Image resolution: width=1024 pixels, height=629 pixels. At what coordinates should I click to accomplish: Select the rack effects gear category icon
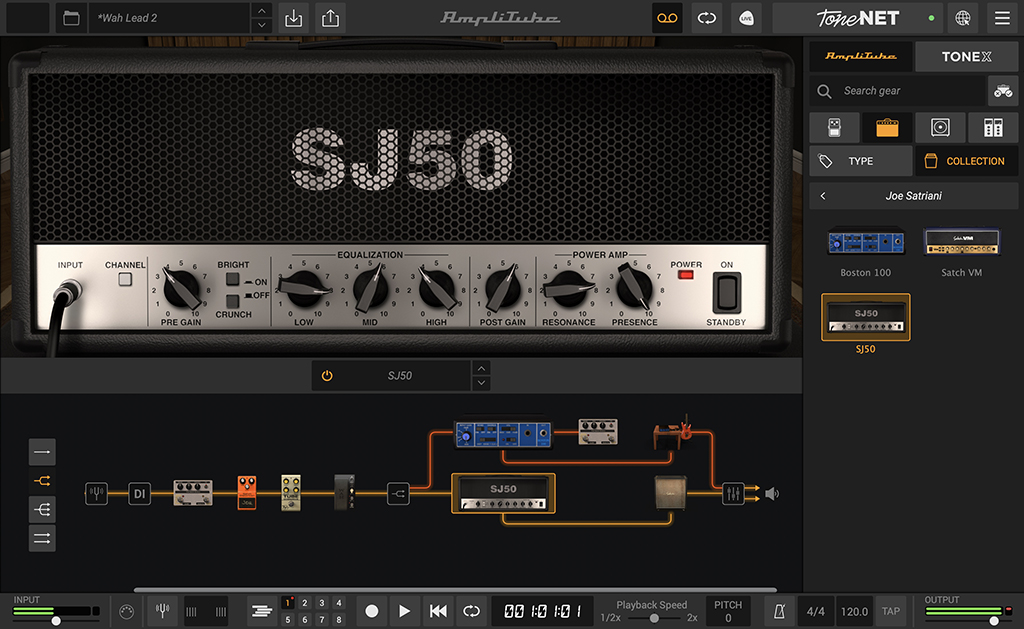tap(992, 127)
